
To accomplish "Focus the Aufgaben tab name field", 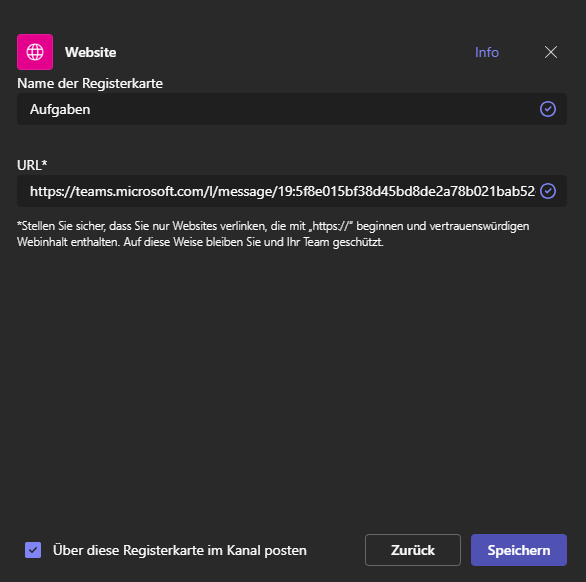I will 292,109.
